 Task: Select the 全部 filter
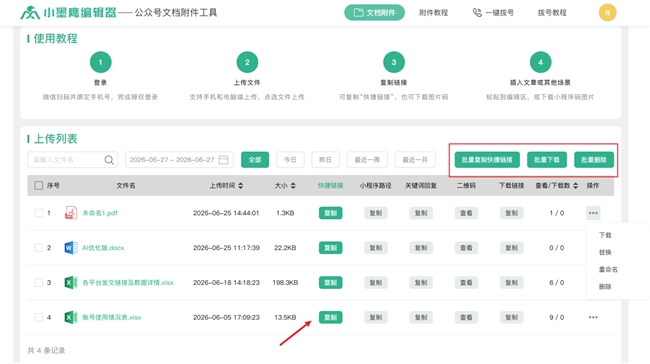point(255,160)
